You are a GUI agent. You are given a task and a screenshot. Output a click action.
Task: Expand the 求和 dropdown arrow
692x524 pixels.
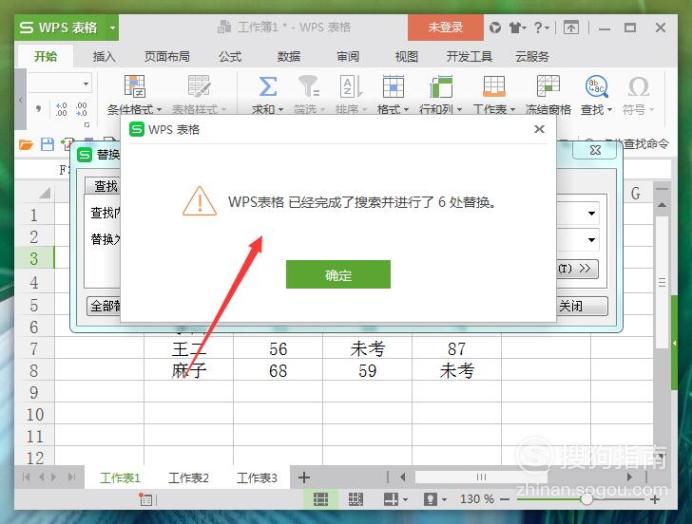point(280,109)
